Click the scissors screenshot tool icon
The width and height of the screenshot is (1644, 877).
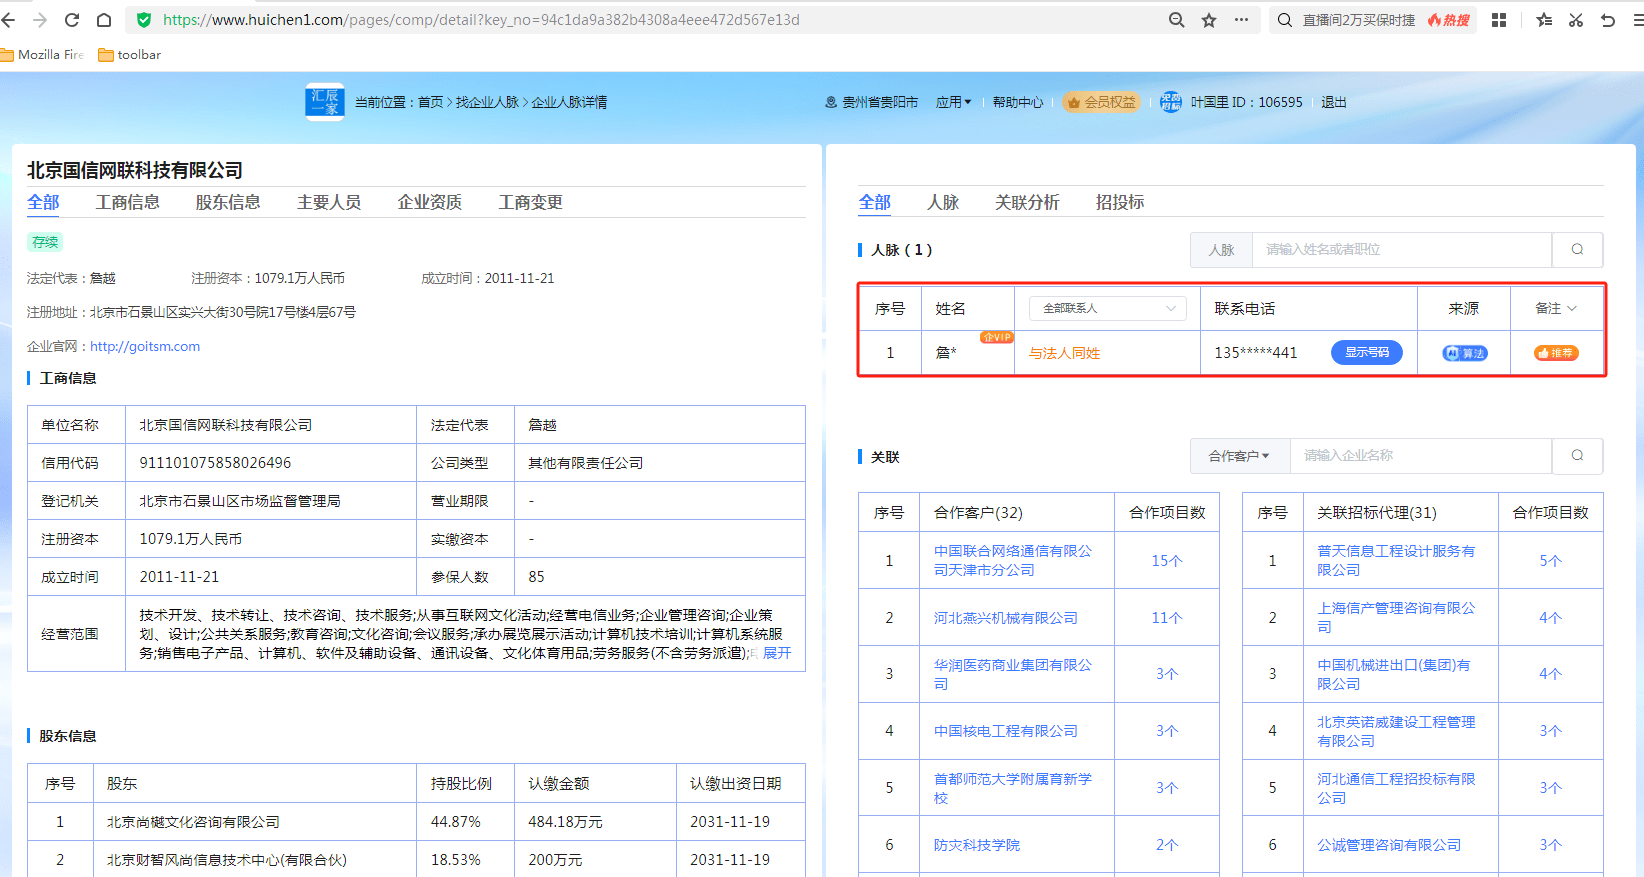pos(1576,20)
